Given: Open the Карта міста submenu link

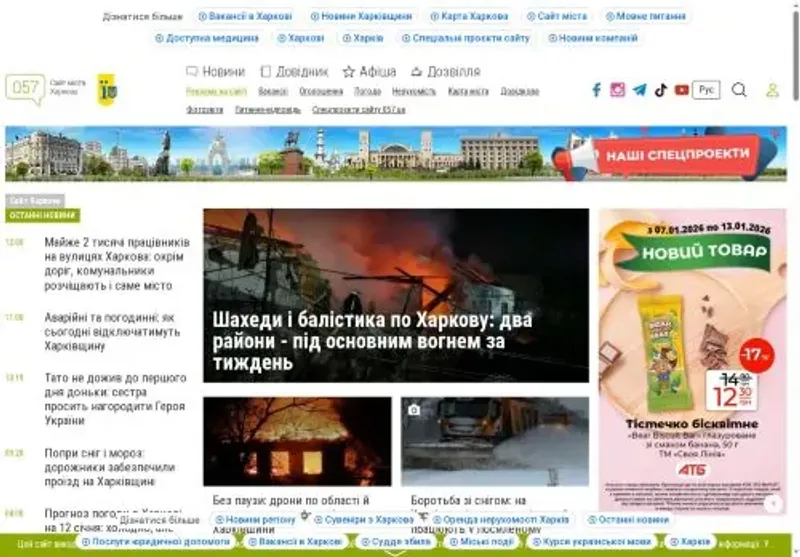Looking at the screenshot, I should click(x=468, y=91).
